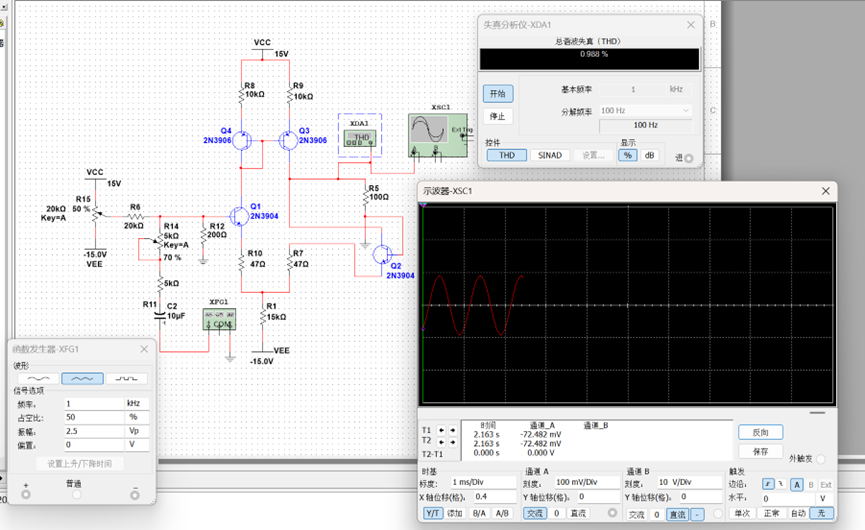Select transistor Q3 2N3906 on schematic
Screen dimensions: 865x530
click(x=289, y=140)
